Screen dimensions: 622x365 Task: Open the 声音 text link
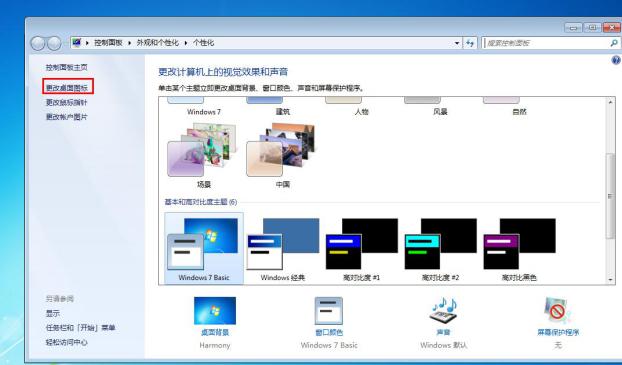(x=443, y=332)
